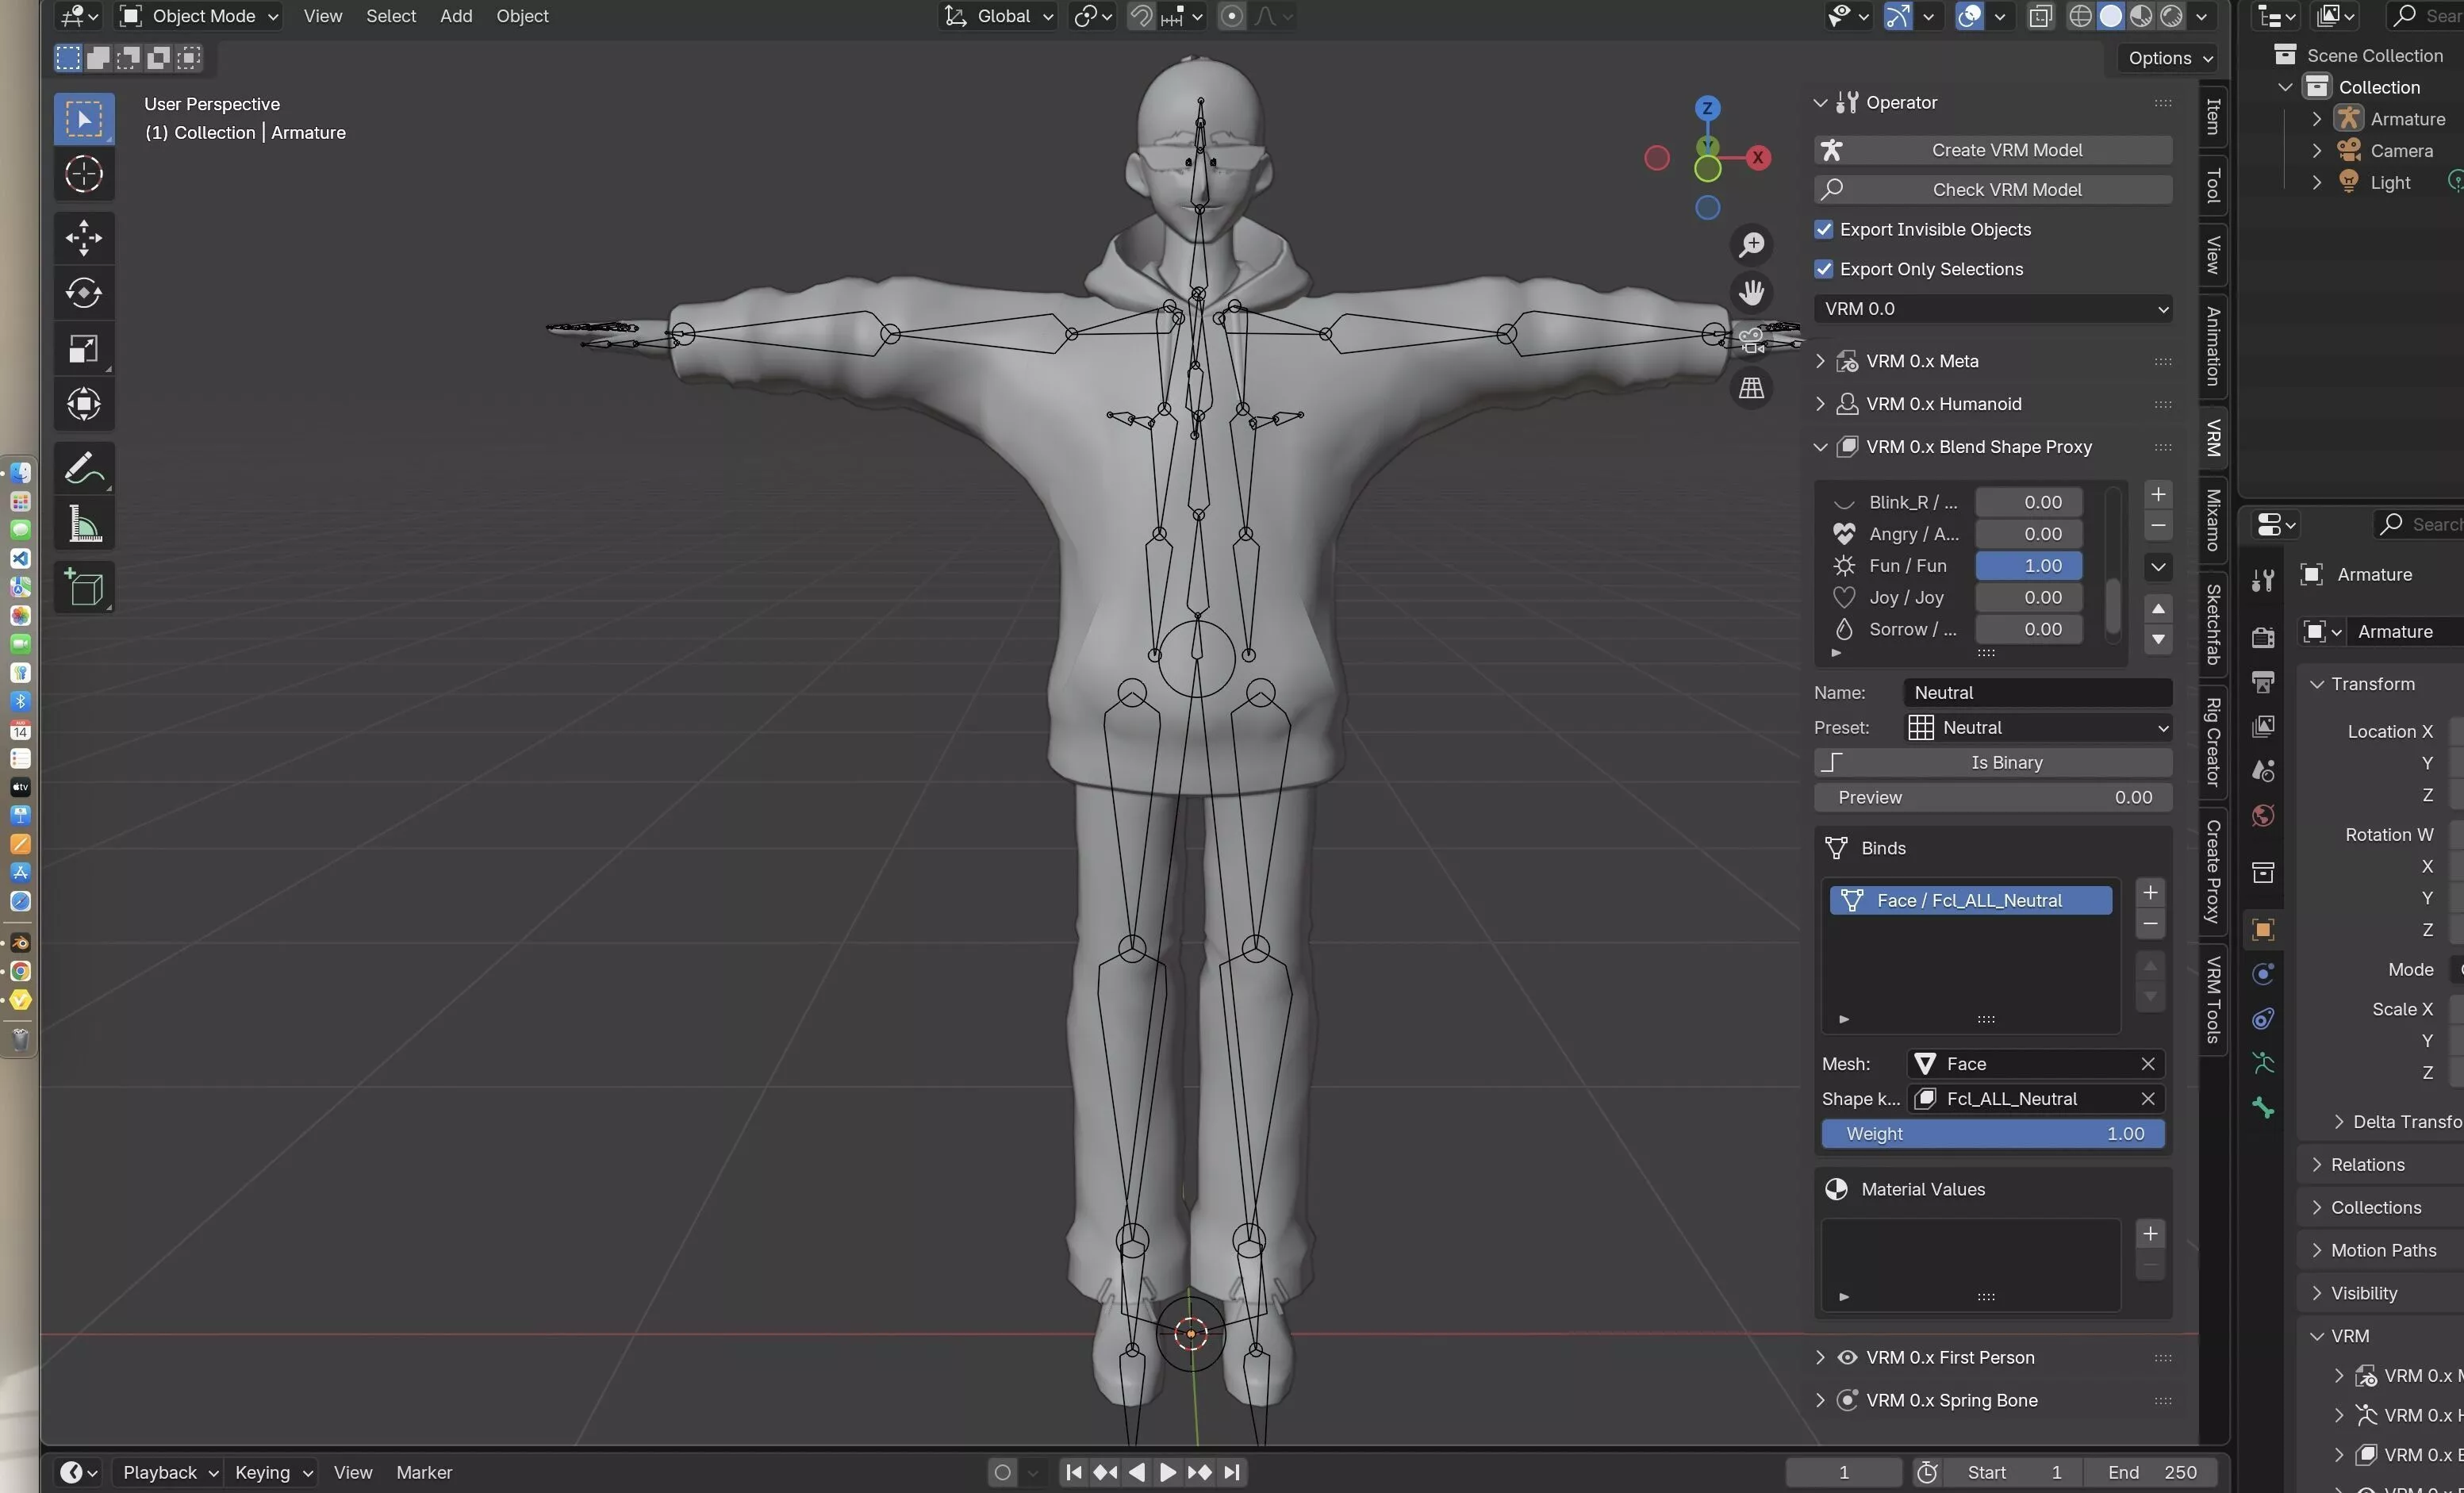Select the Add Cube tool
This screenshot has height=1493, width=2464.
pyautogui.click(x=84, y=588)
